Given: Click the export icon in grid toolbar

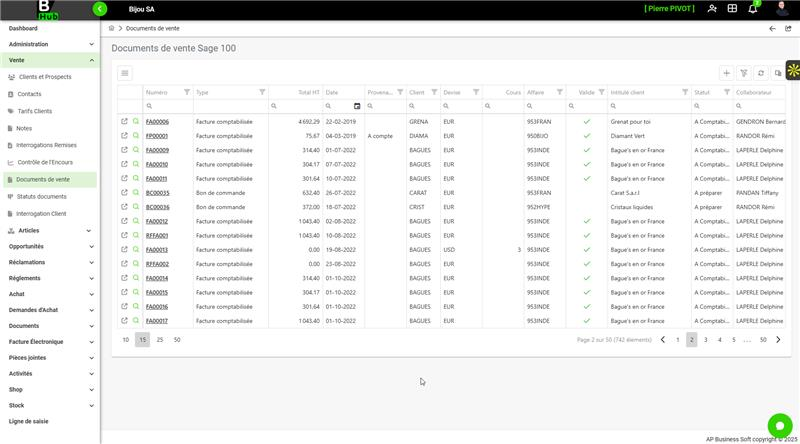Looking at the screenshot, I should pos(778,73).
